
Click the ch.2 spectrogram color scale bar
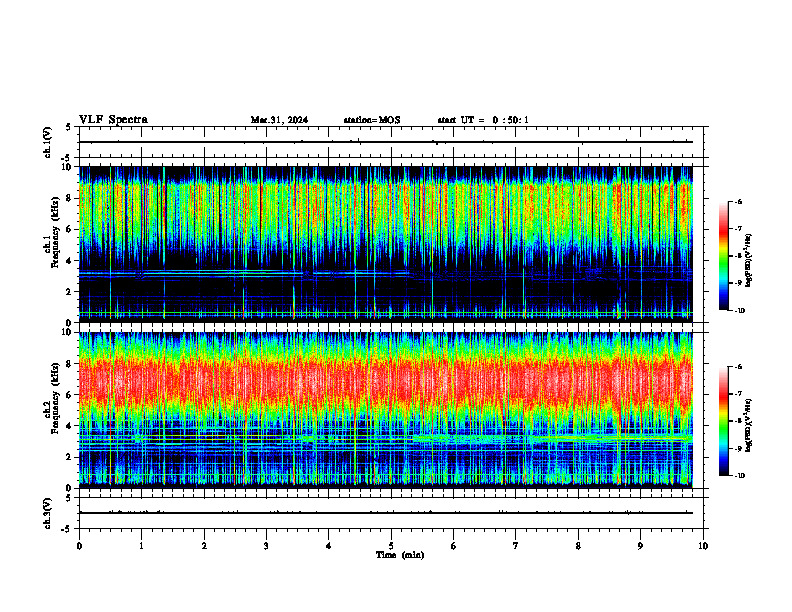[x=723, y=421]
